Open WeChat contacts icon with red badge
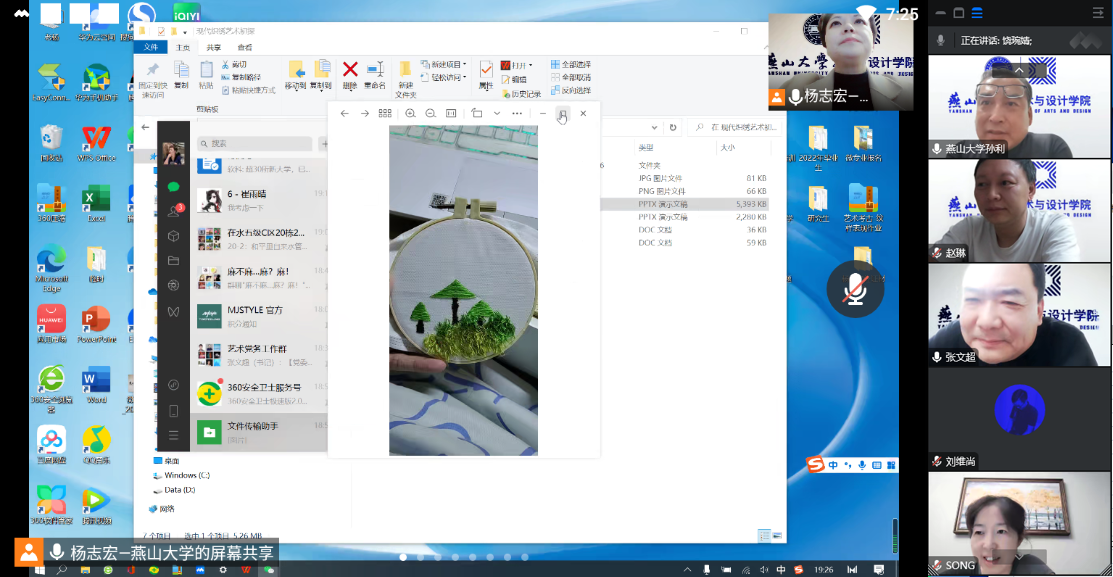 [174, 211]
